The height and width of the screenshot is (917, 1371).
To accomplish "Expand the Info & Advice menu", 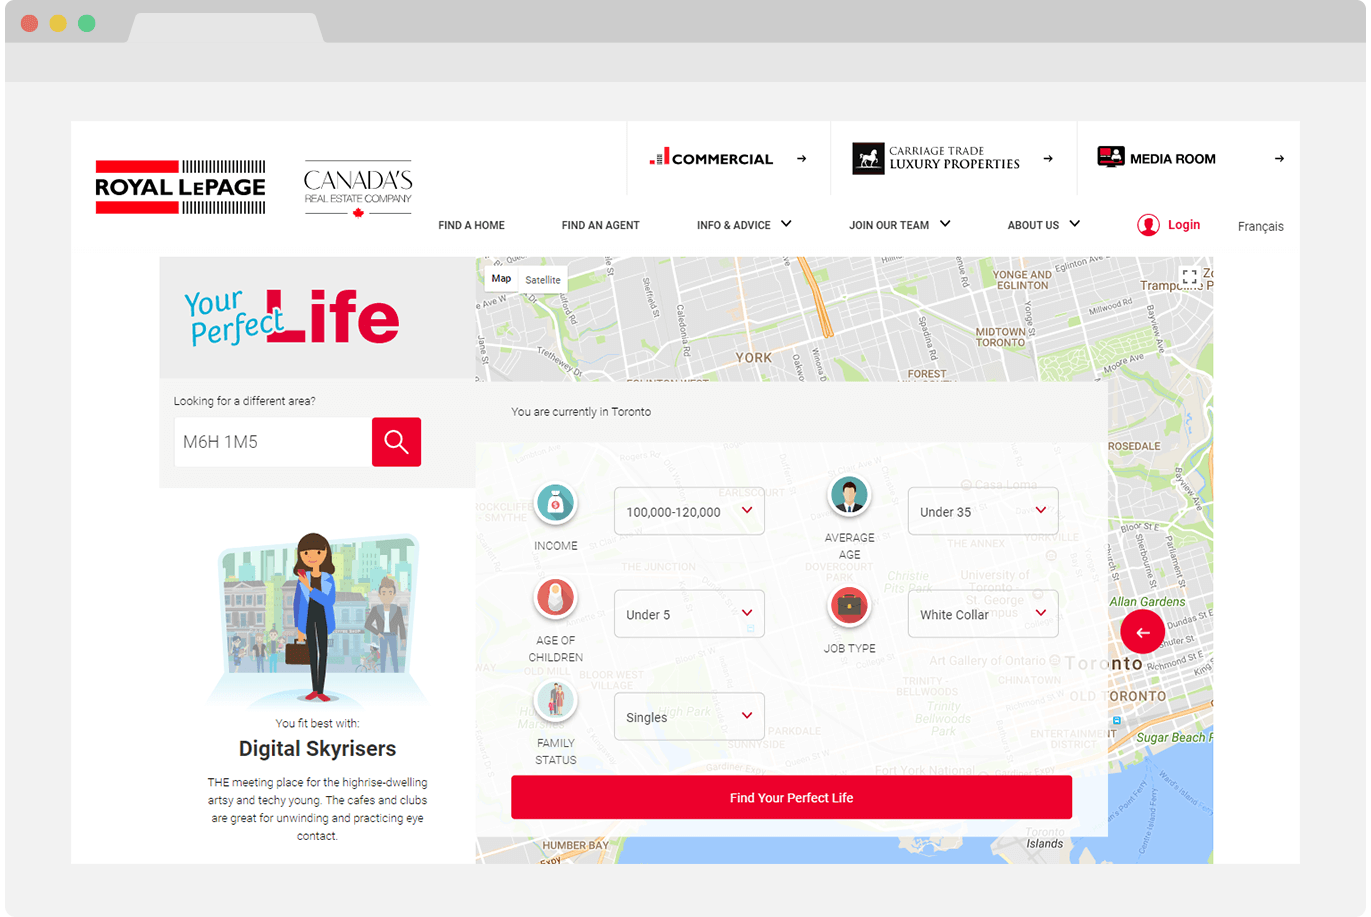I will pyautogui.click(x=743, y=225).
